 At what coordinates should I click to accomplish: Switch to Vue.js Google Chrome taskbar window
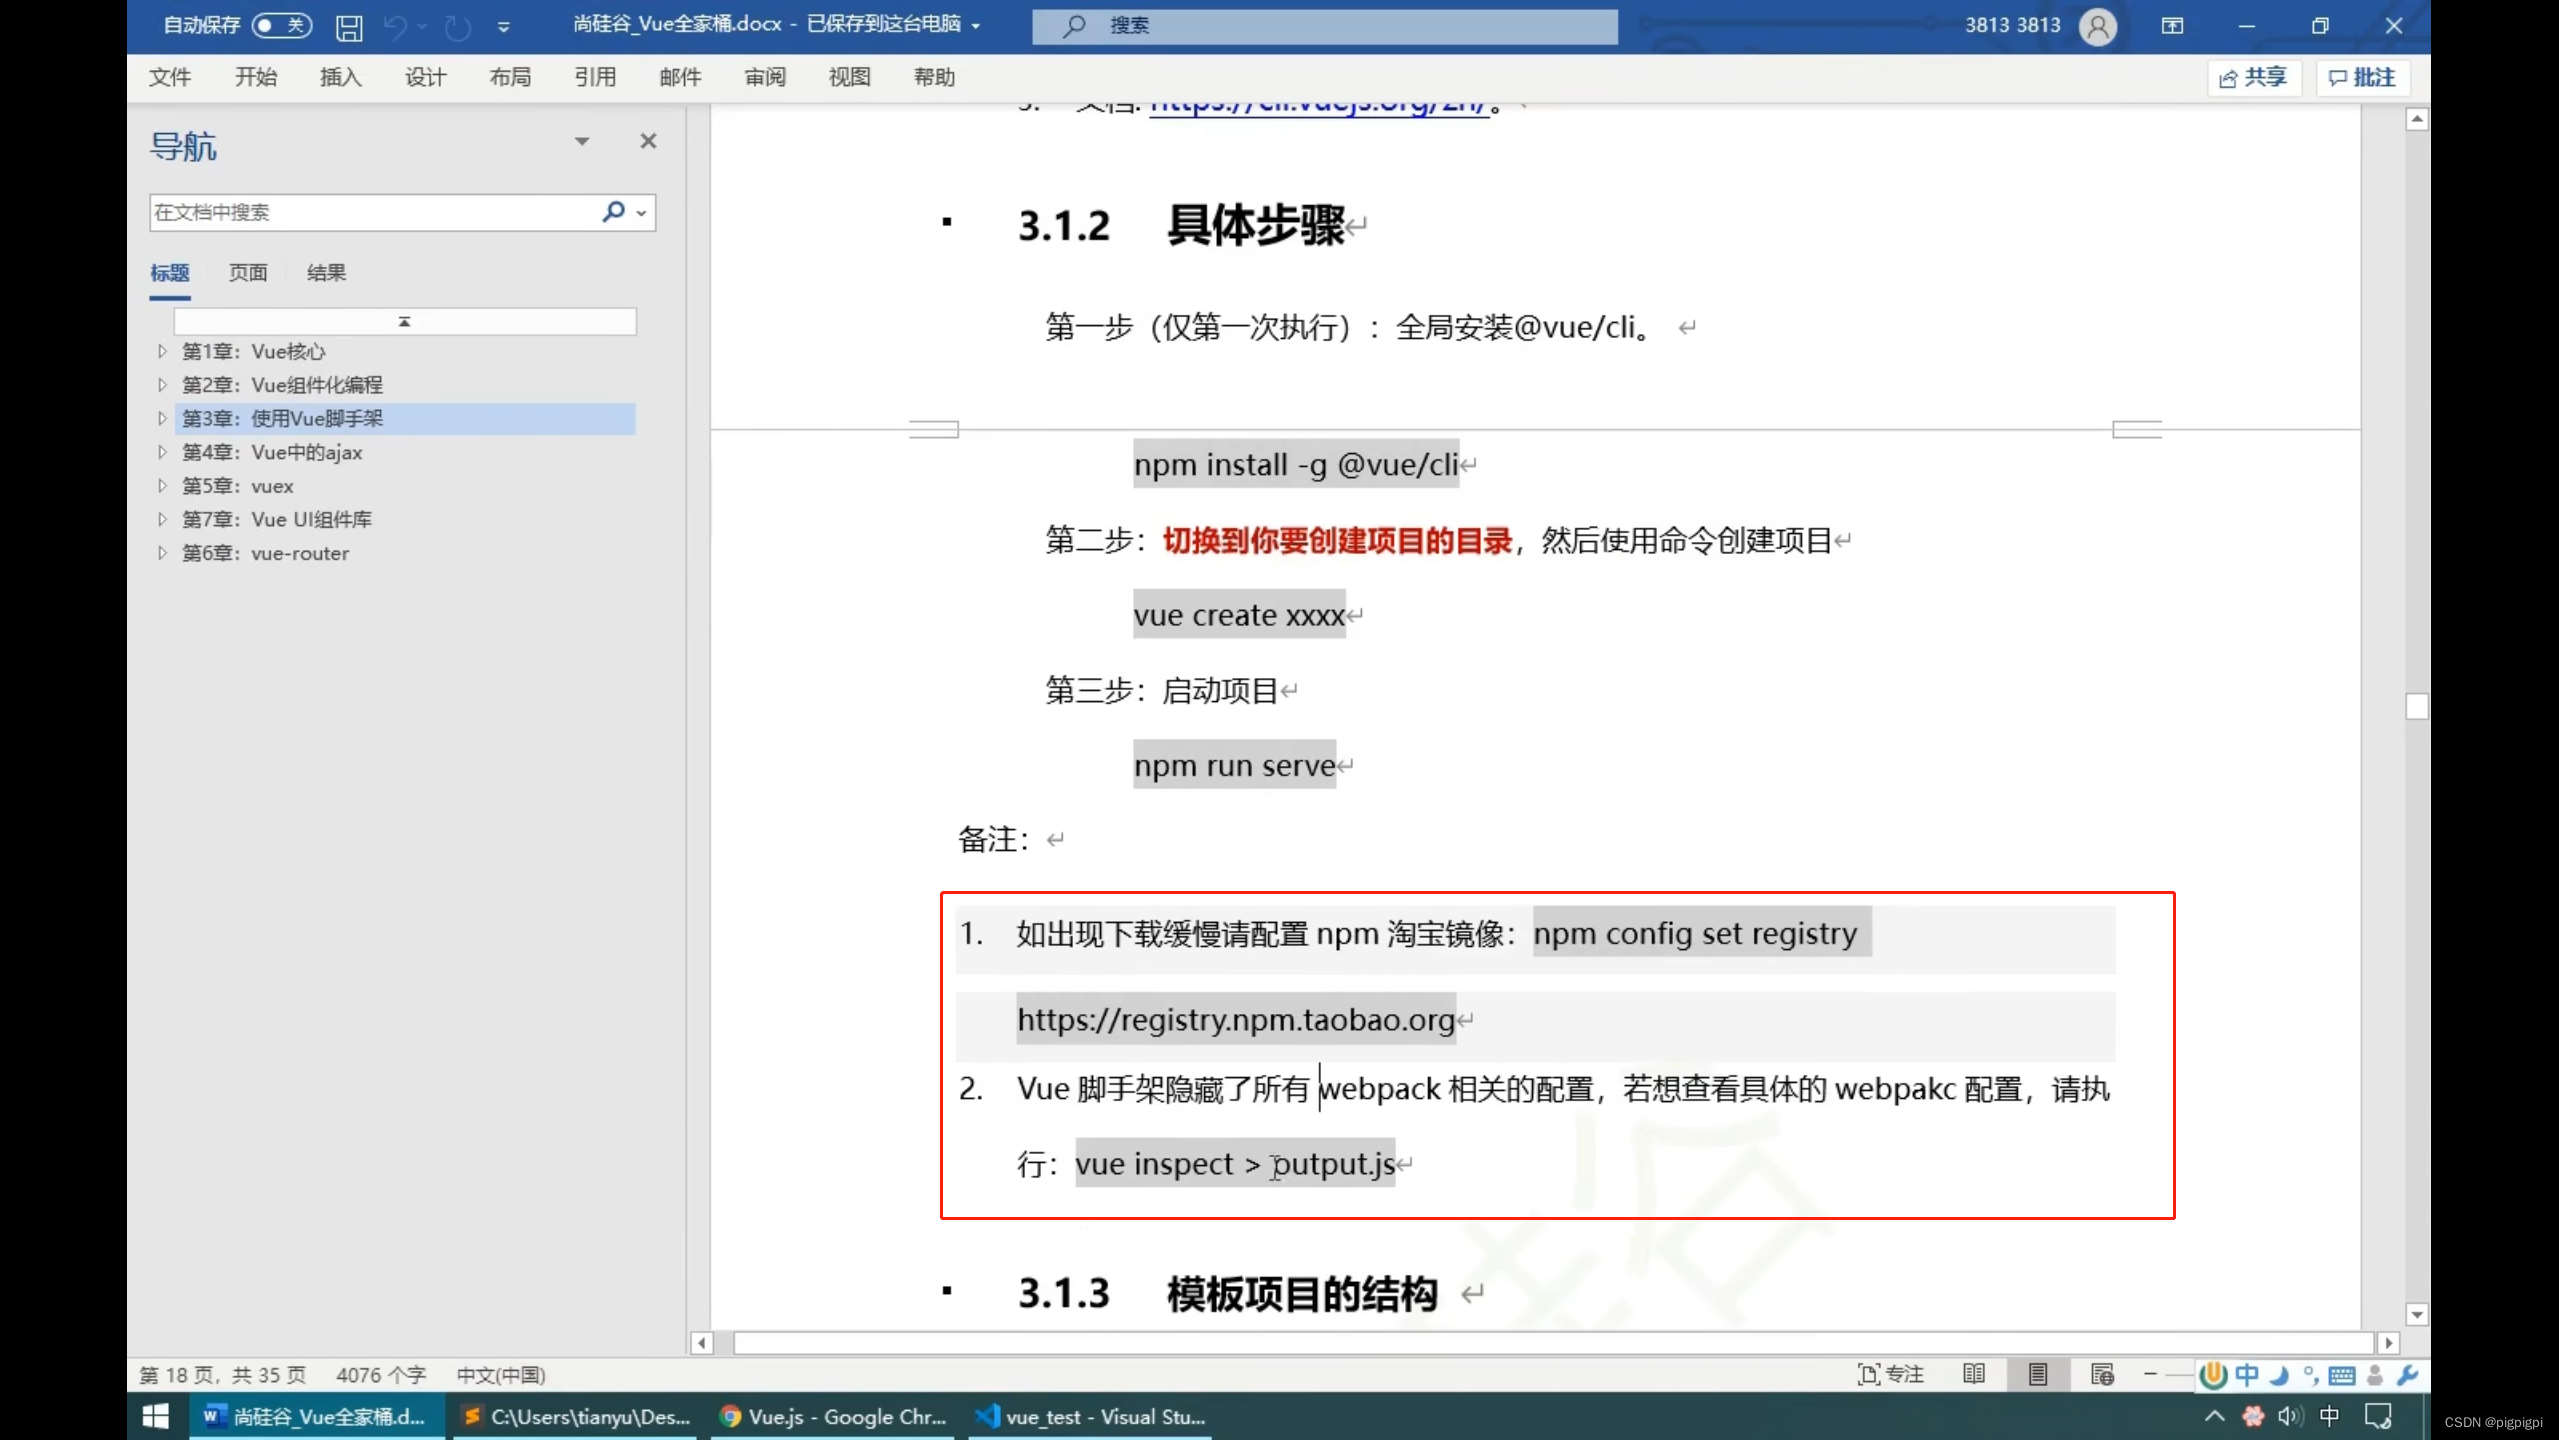[832, 1416]
